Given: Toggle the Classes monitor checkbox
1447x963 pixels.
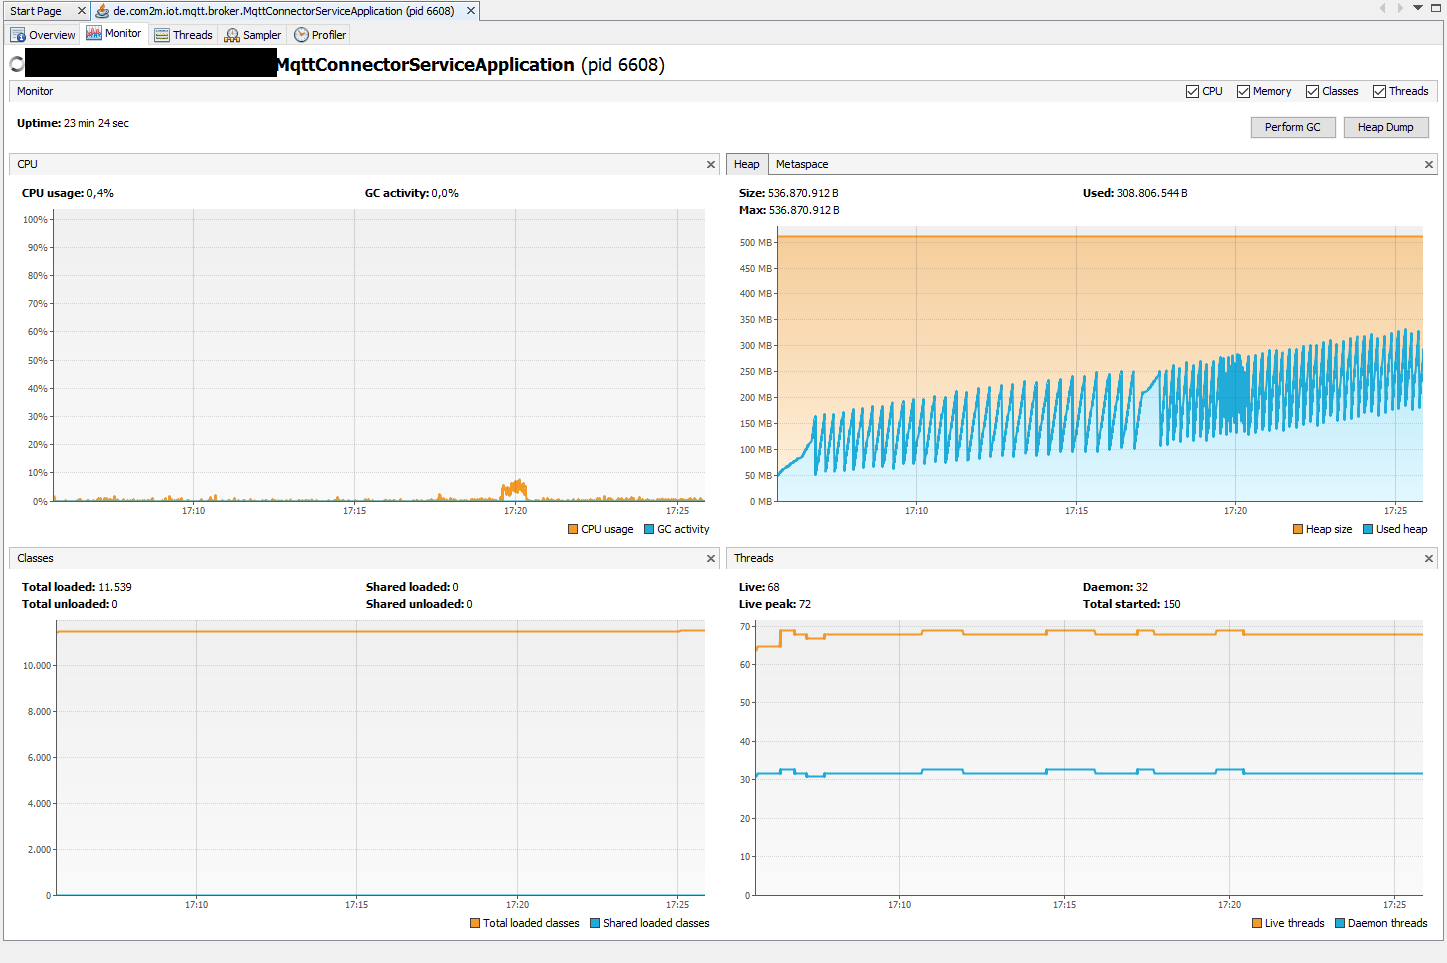Looking at the screenshot, I should tap(1311, 91).
